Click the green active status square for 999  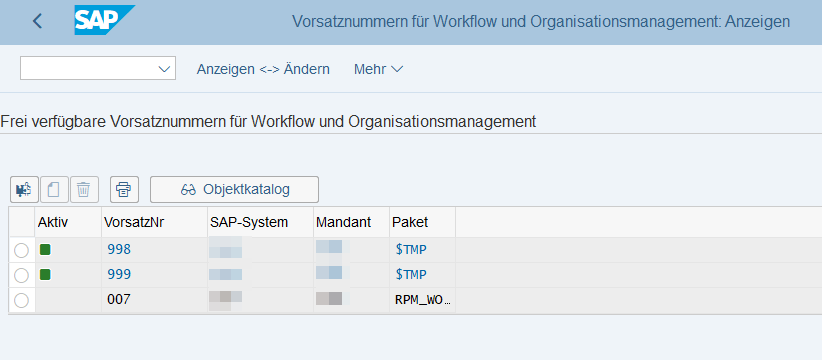pyautogui.click(x=45, y=274)
